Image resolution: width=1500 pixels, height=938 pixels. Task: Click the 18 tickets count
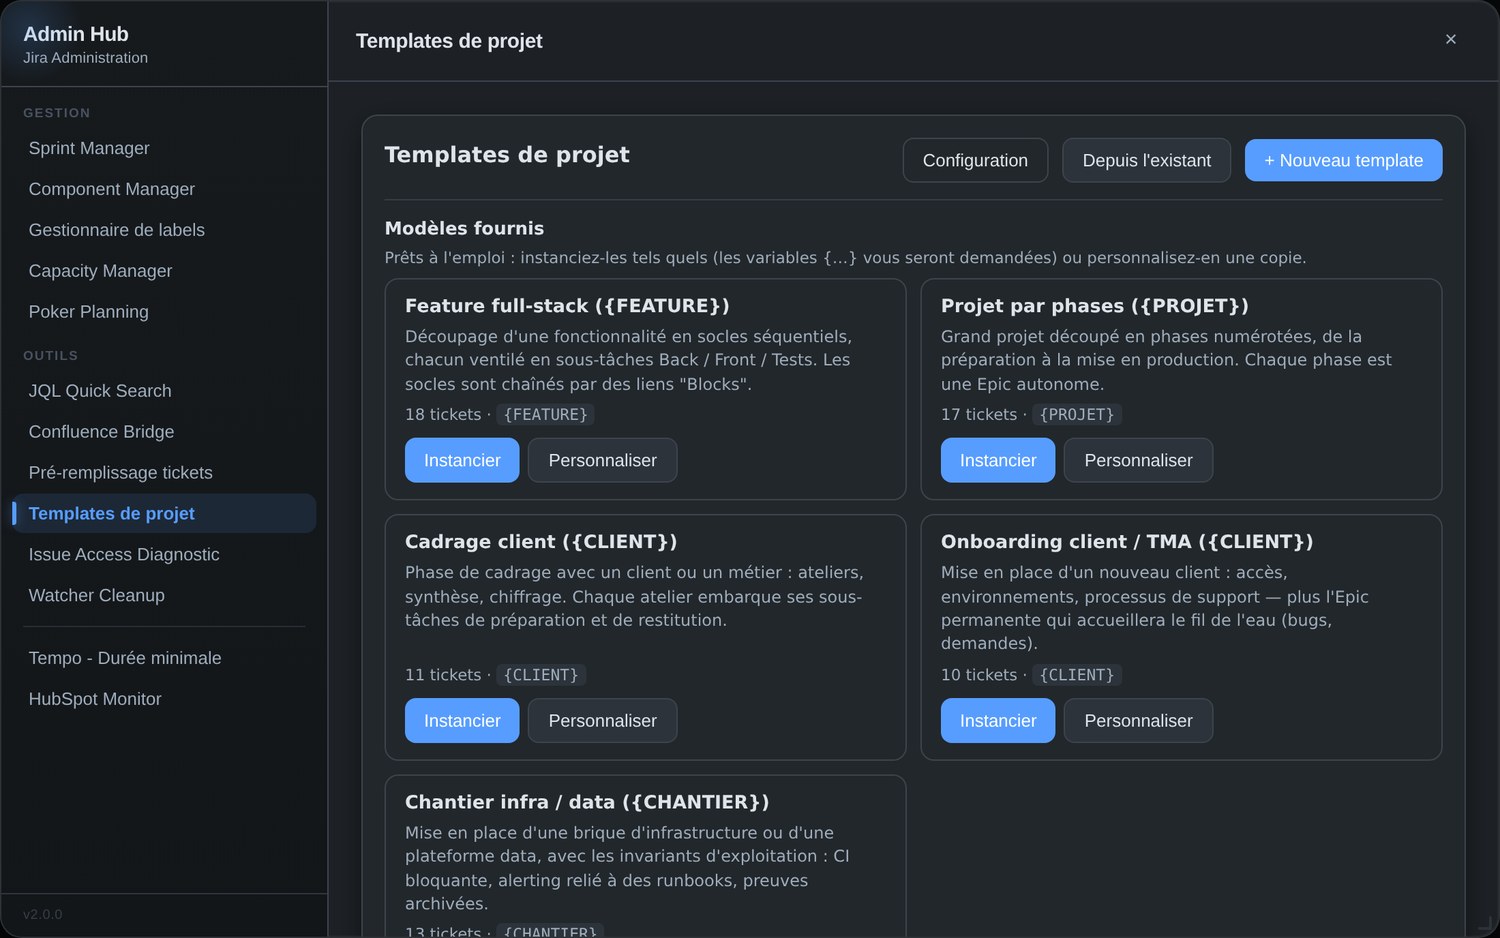[x=443, y=415]
